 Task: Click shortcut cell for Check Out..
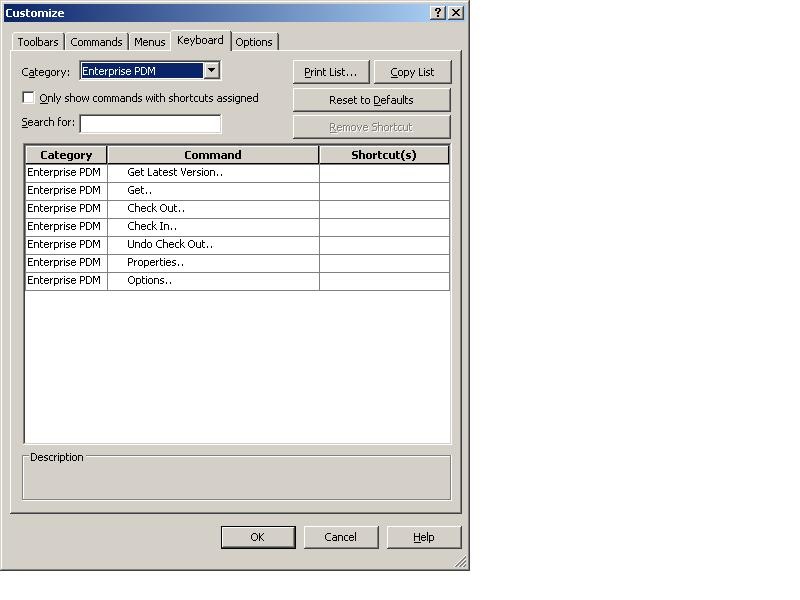coord(384,209)
